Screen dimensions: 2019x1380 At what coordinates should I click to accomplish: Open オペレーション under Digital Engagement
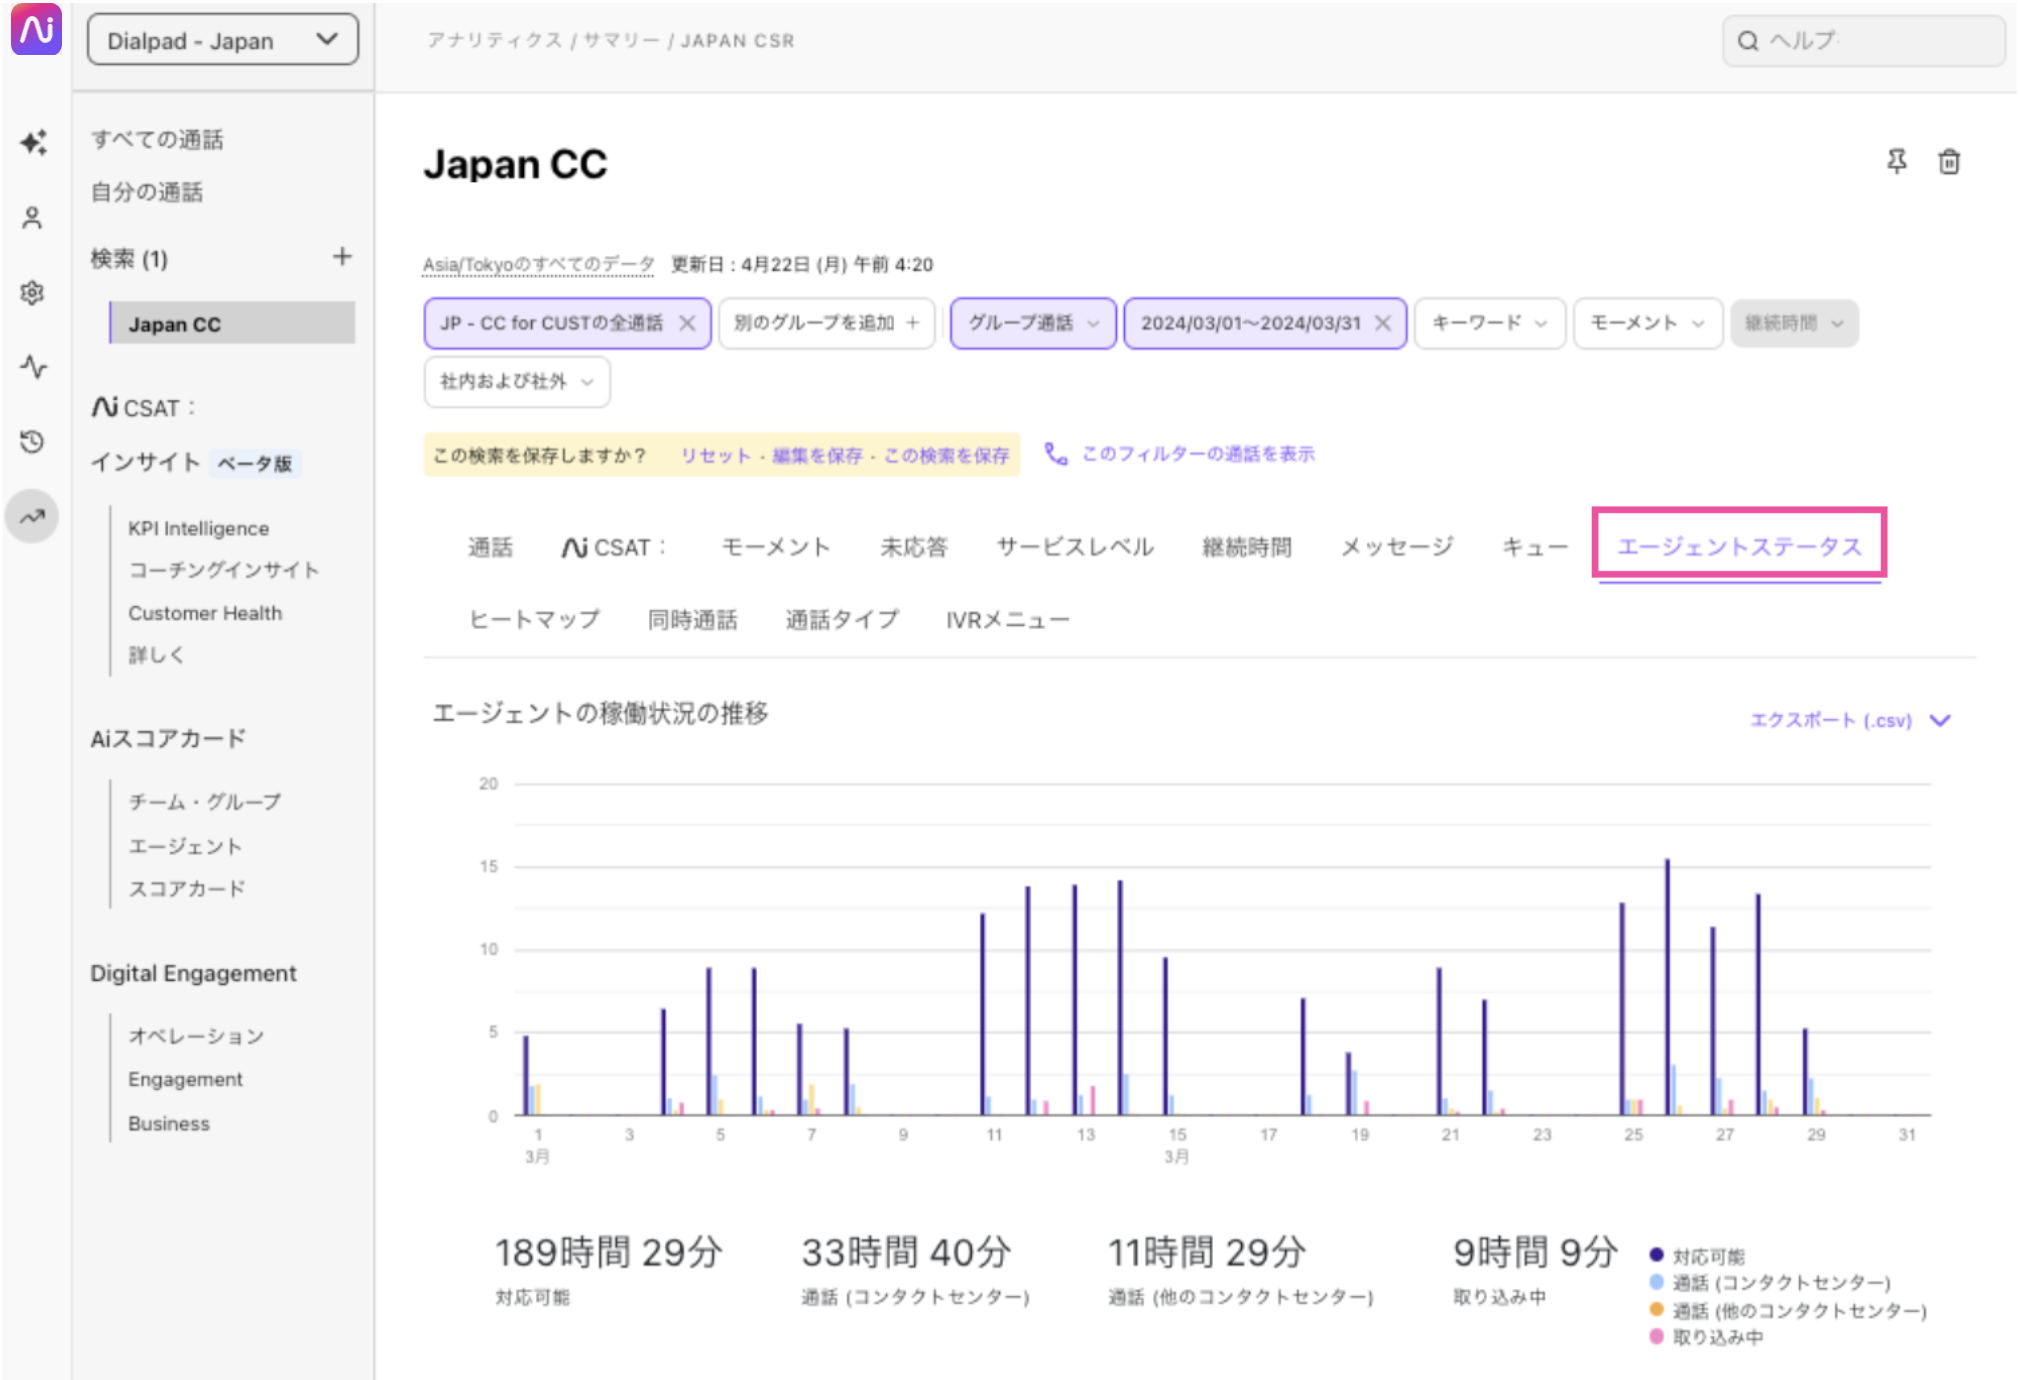click(196, 1036)
